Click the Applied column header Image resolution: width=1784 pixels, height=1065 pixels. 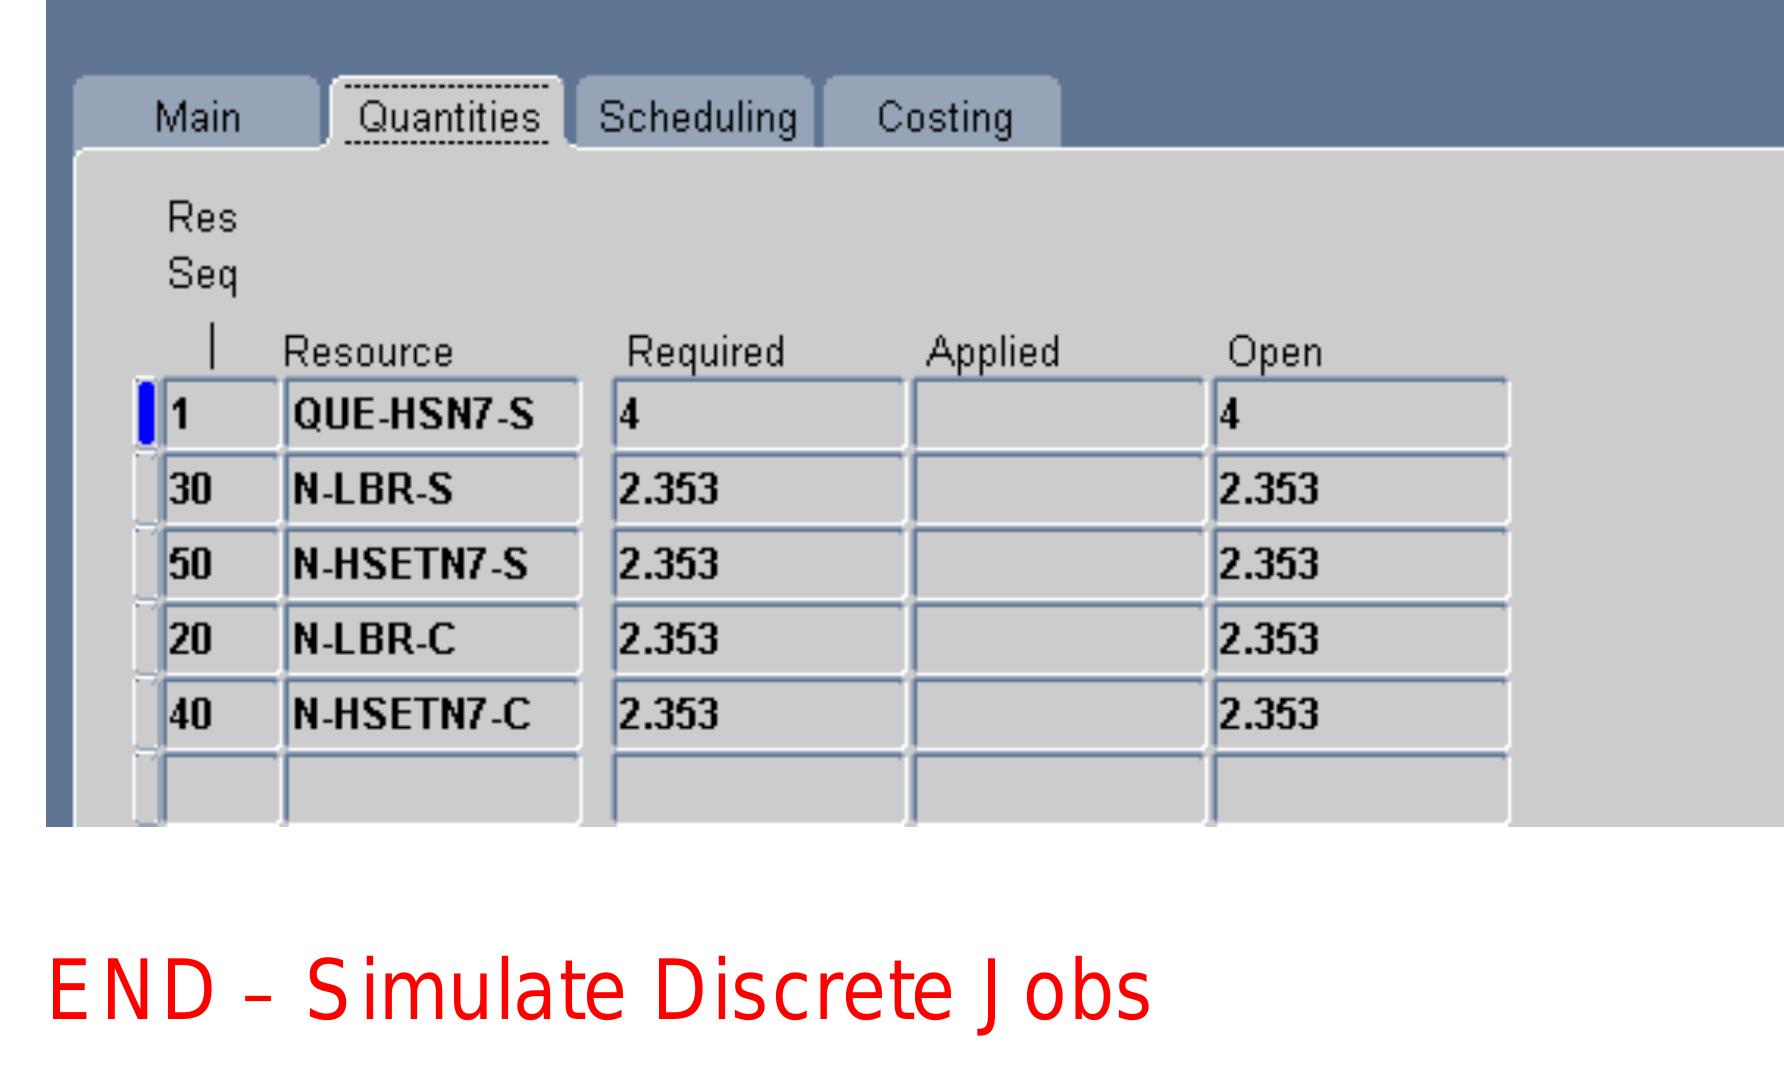[993, 352]
